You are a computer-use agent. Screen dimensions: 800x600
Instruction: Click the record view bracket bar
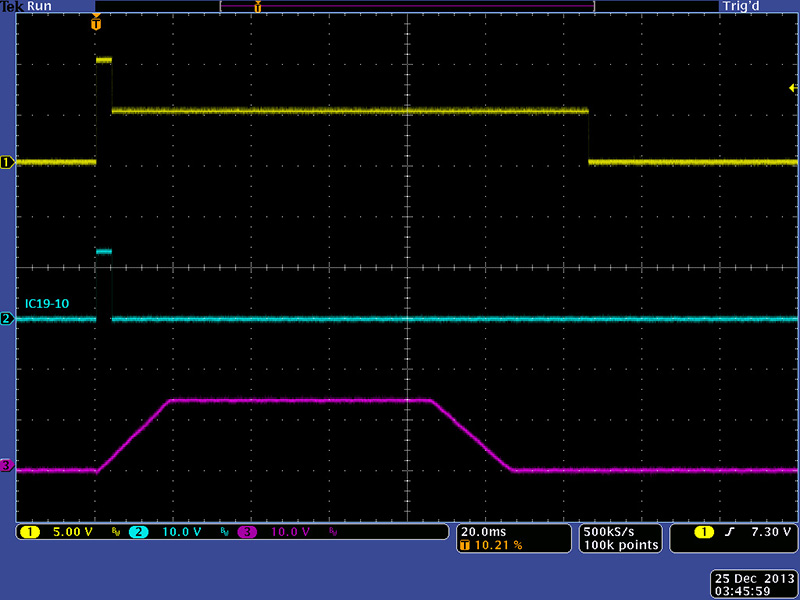coord(407,6)
